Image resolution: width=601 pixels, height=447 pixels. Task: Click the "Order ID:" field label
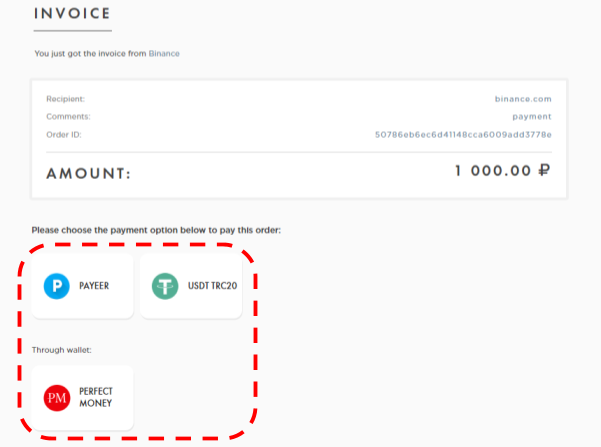(64, 133)
